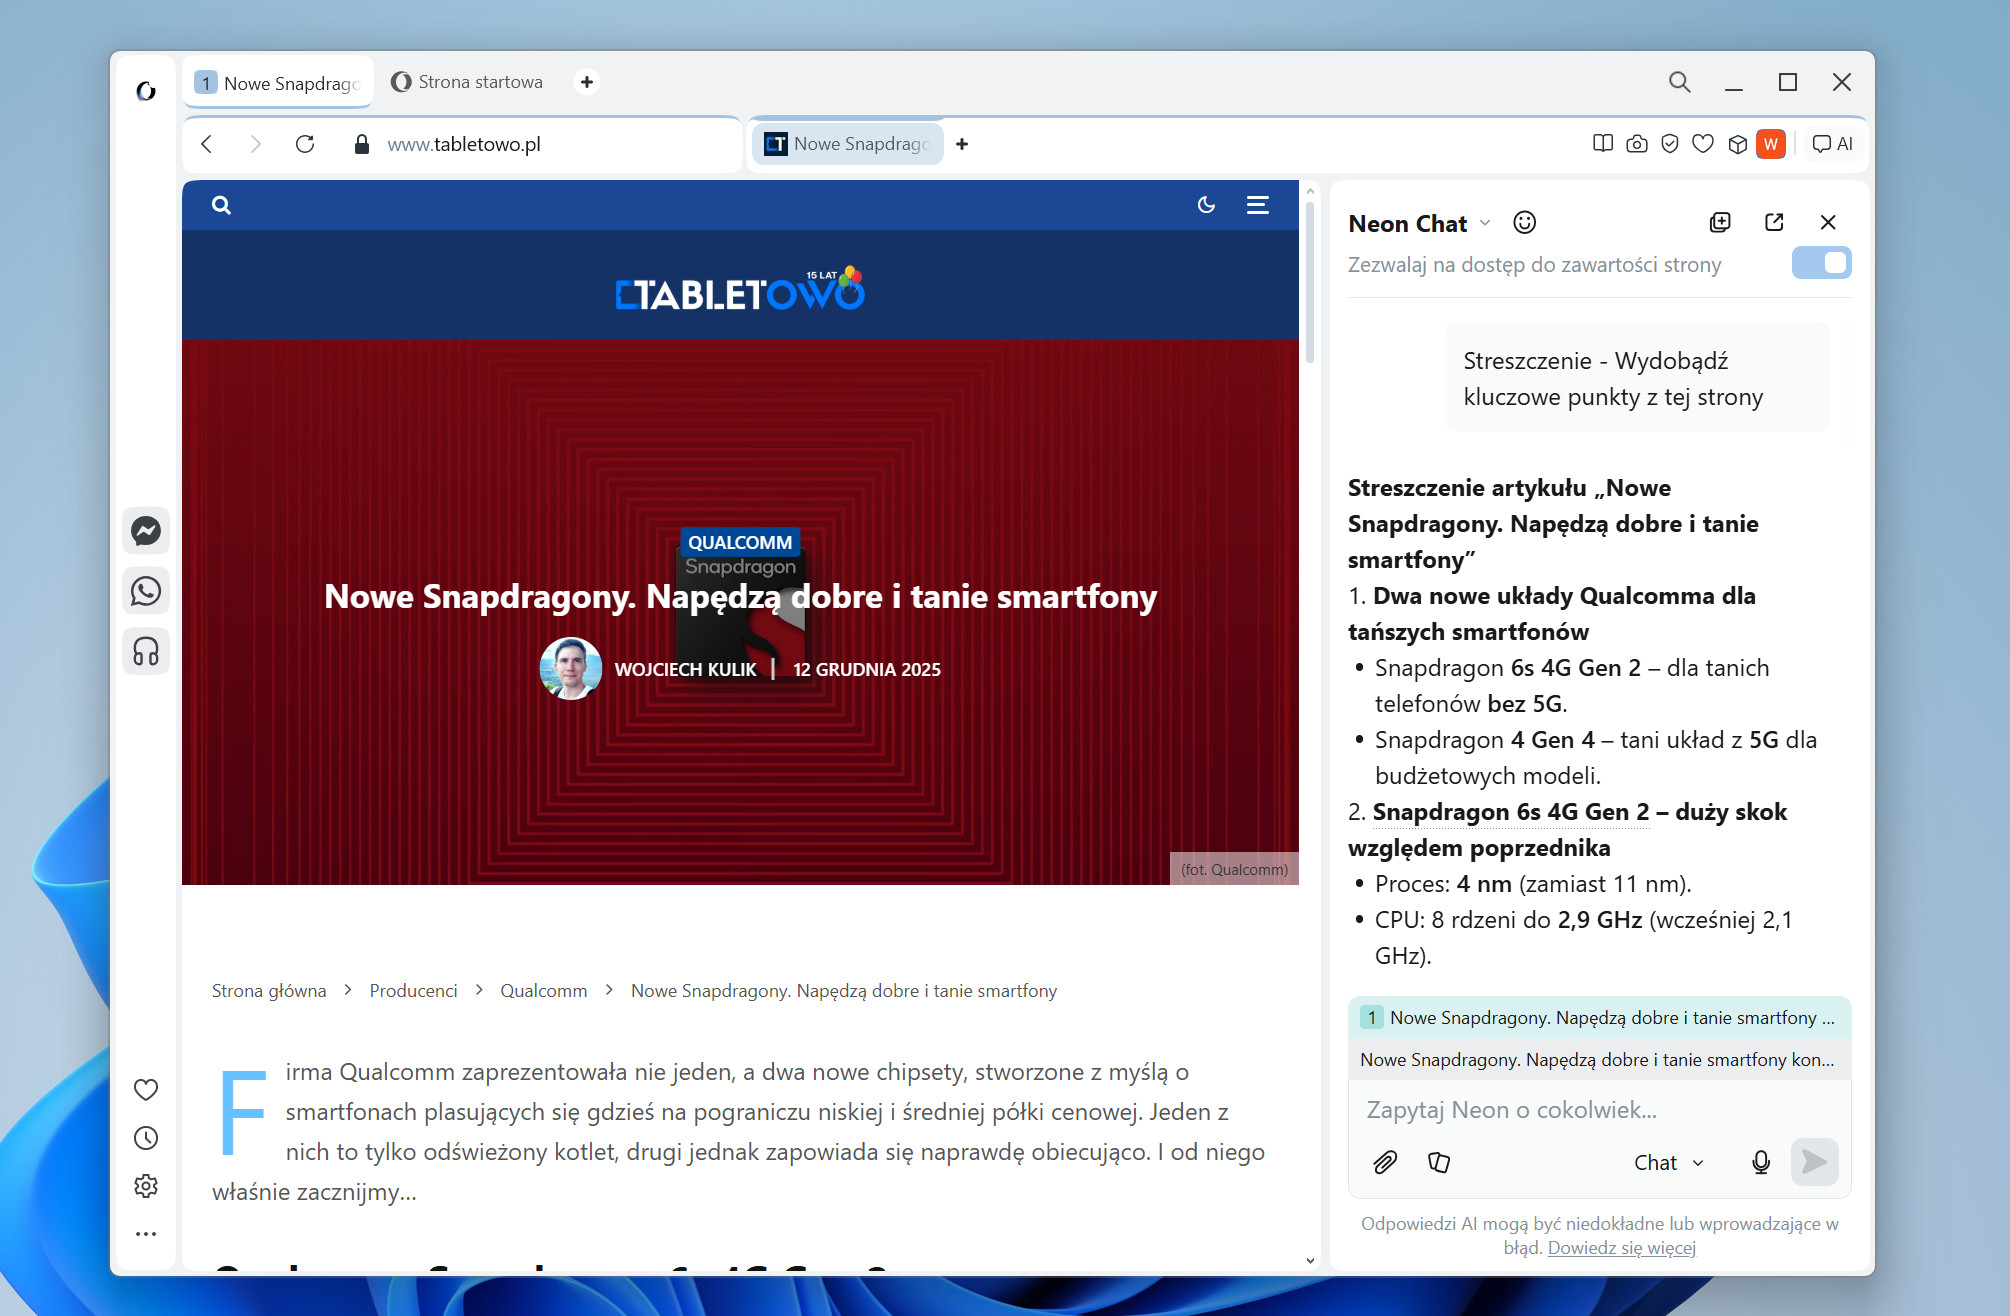
Task: Open the Chat mode dropdown
Action: point(1668,1162)
